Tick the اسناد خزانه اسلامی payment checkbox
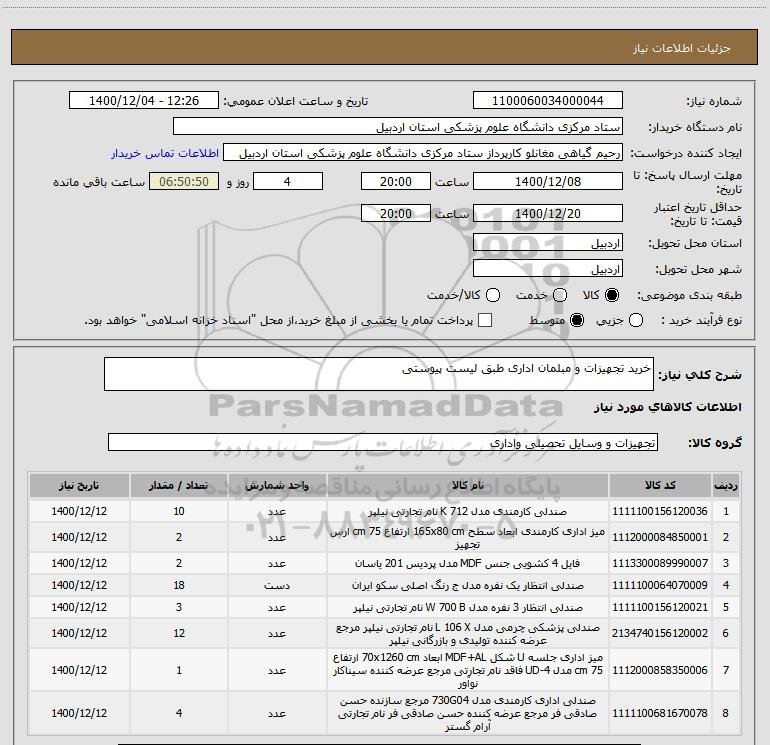Image resolution: width=770 pixels, height=745 pixels. 485,320
